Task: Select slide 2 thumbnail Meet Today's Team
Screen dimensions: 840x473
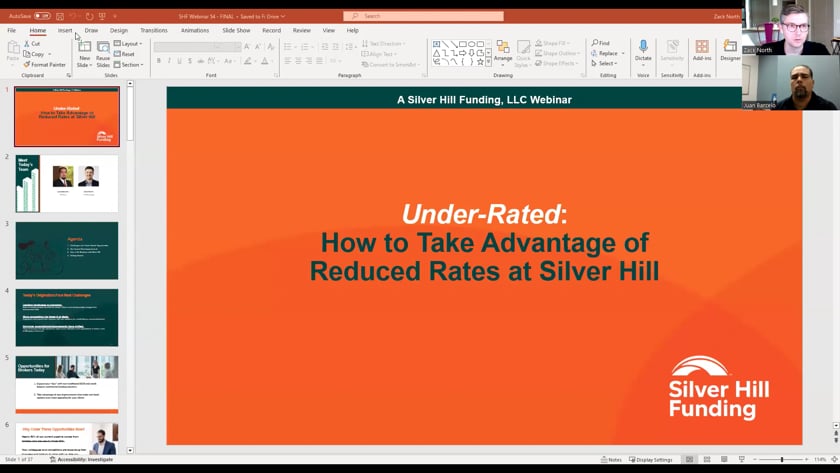Action: (67, 184)
